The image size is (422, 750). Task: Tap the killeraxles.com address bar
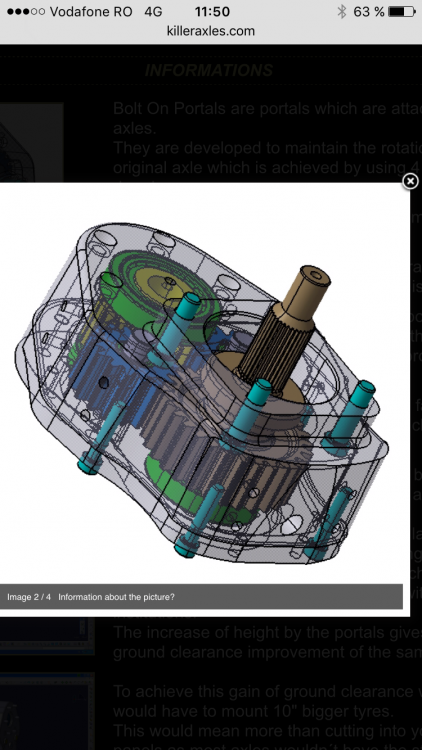coord(211,31)
